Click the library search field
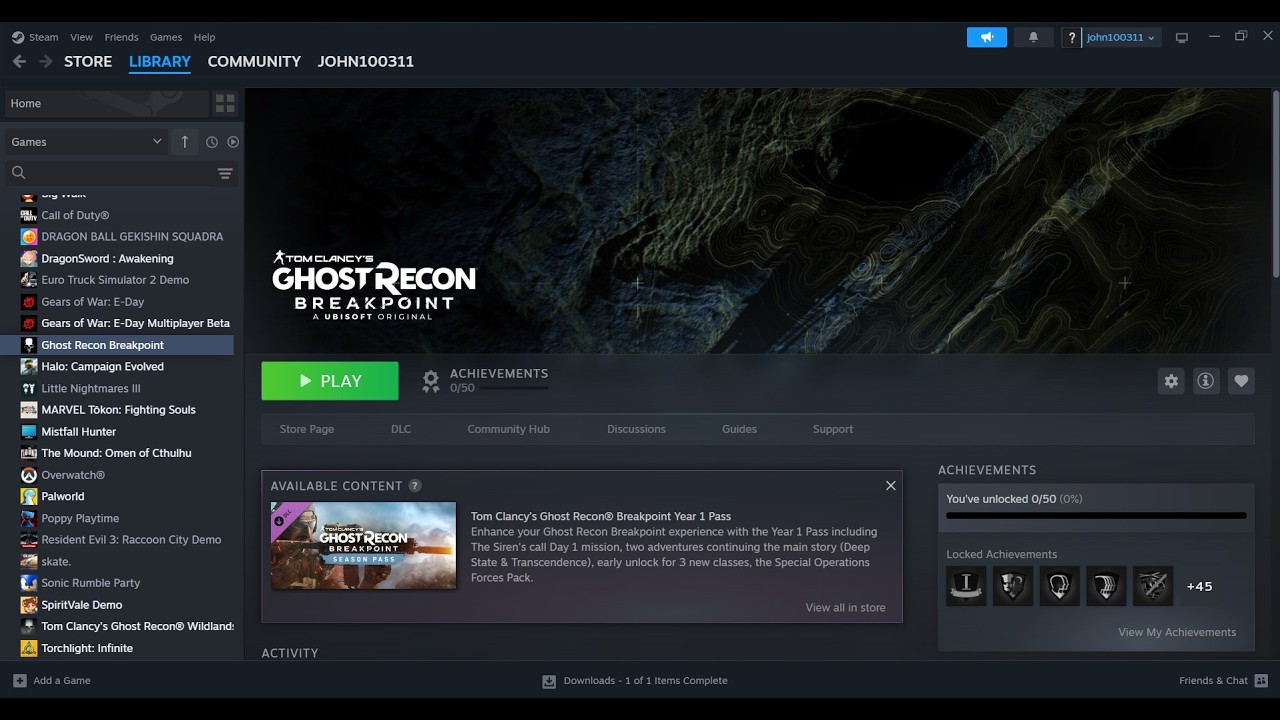The height and width of the screenshot is (720, 1280). pyautogui.click(x=120, y=173)
